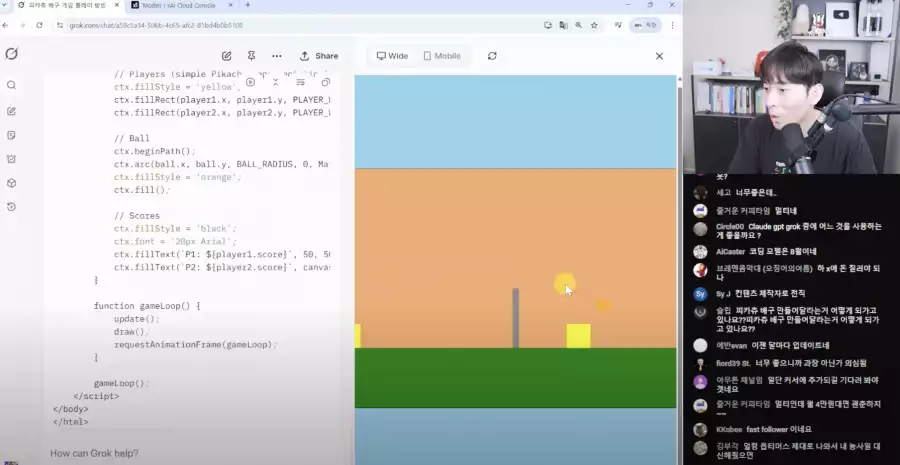This screenshot has width=900, height=465.
Task: Close the xAI Cloud Console tab
Action: 231,5
